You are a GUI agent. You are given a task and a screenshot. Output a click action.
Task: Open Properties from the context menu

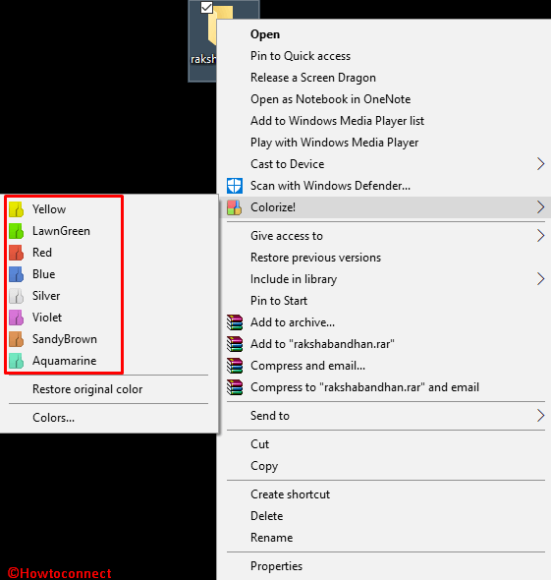click(x=276, y=566)
